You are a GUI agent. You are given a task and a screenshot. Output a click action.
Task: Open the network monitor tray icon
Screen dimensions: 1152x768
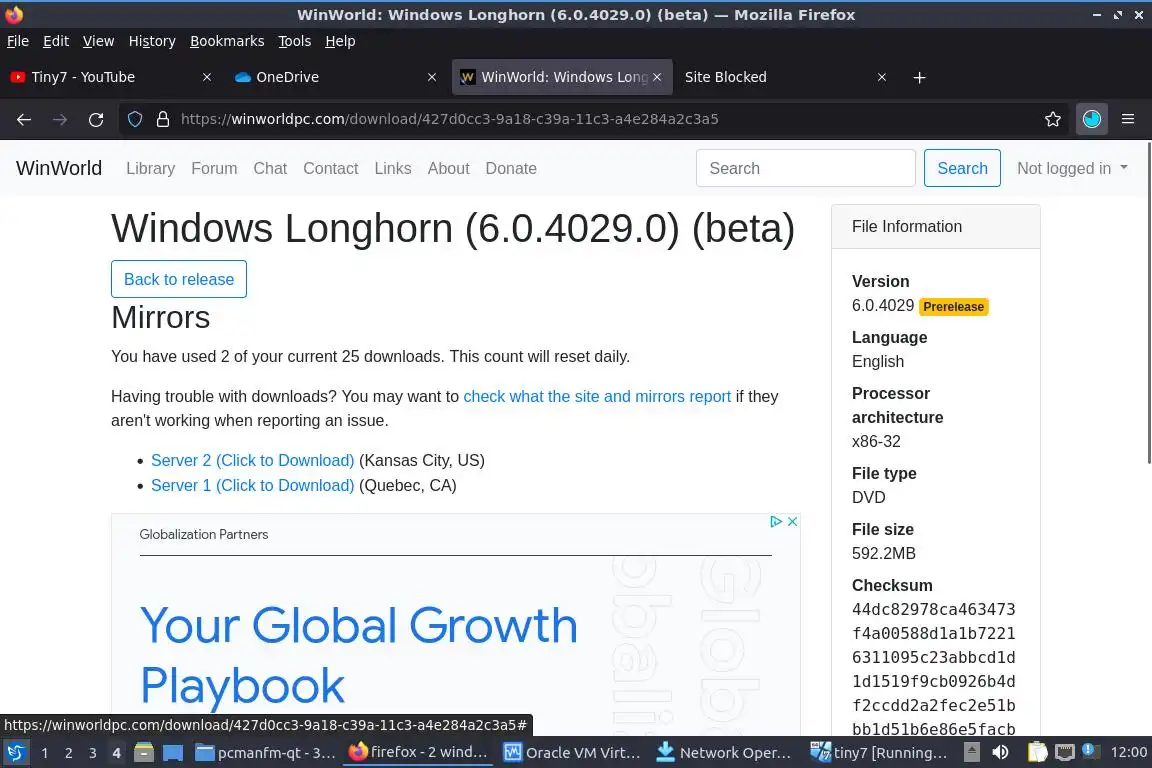[1065, 753]
